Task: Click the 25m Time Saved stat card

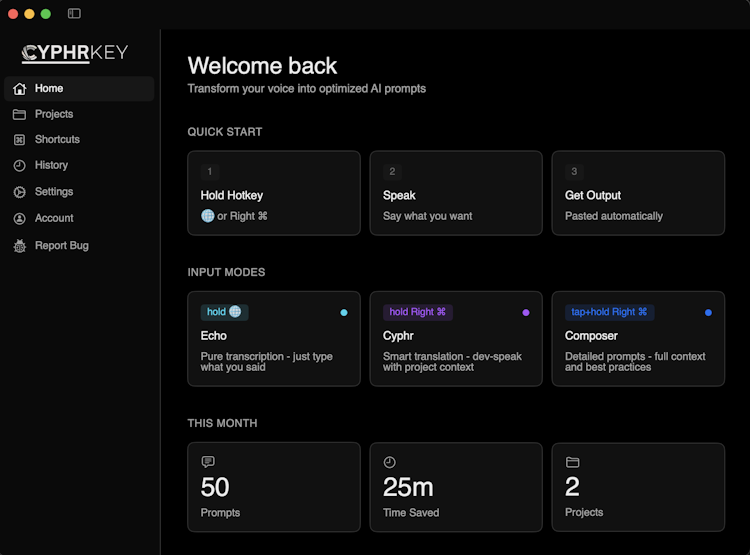Action: (x=456, y=487)
